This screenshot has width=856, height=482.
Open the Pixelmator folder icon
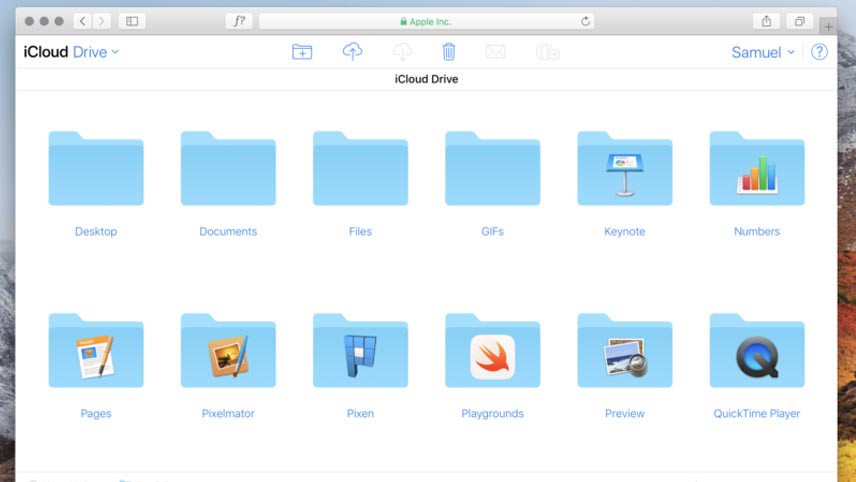coord(228,350)
